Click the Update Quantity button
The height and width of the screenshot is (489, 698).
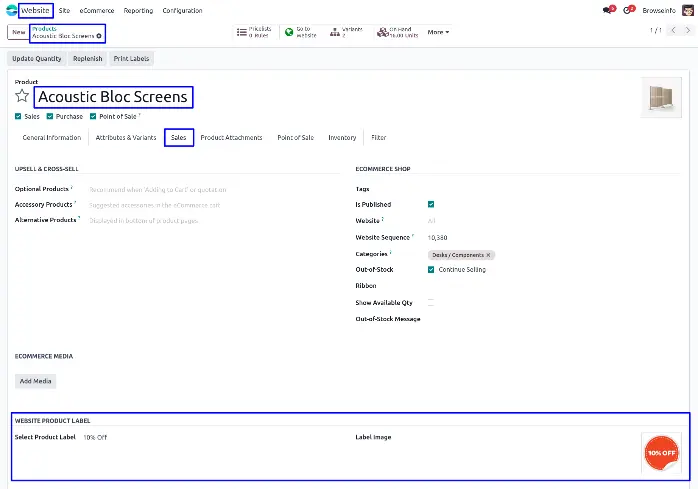(37, 59)
